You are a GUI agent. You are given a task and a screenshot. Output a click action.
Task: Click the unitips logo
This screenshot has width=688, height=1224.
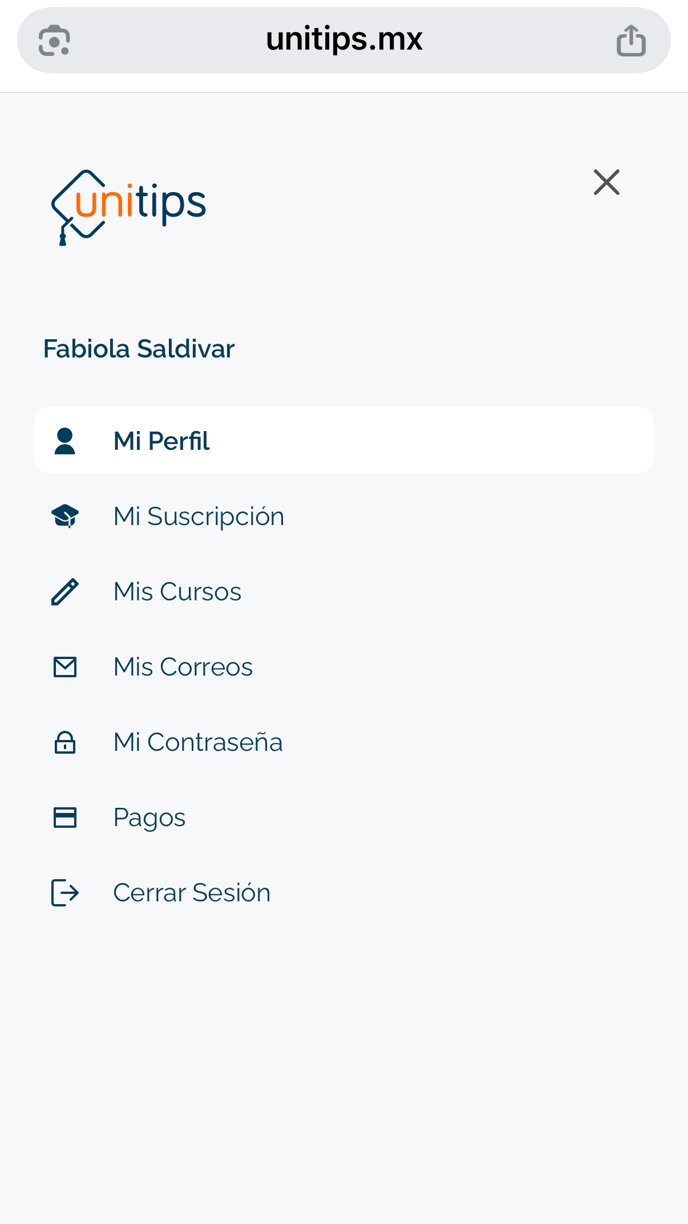point(129,206)
